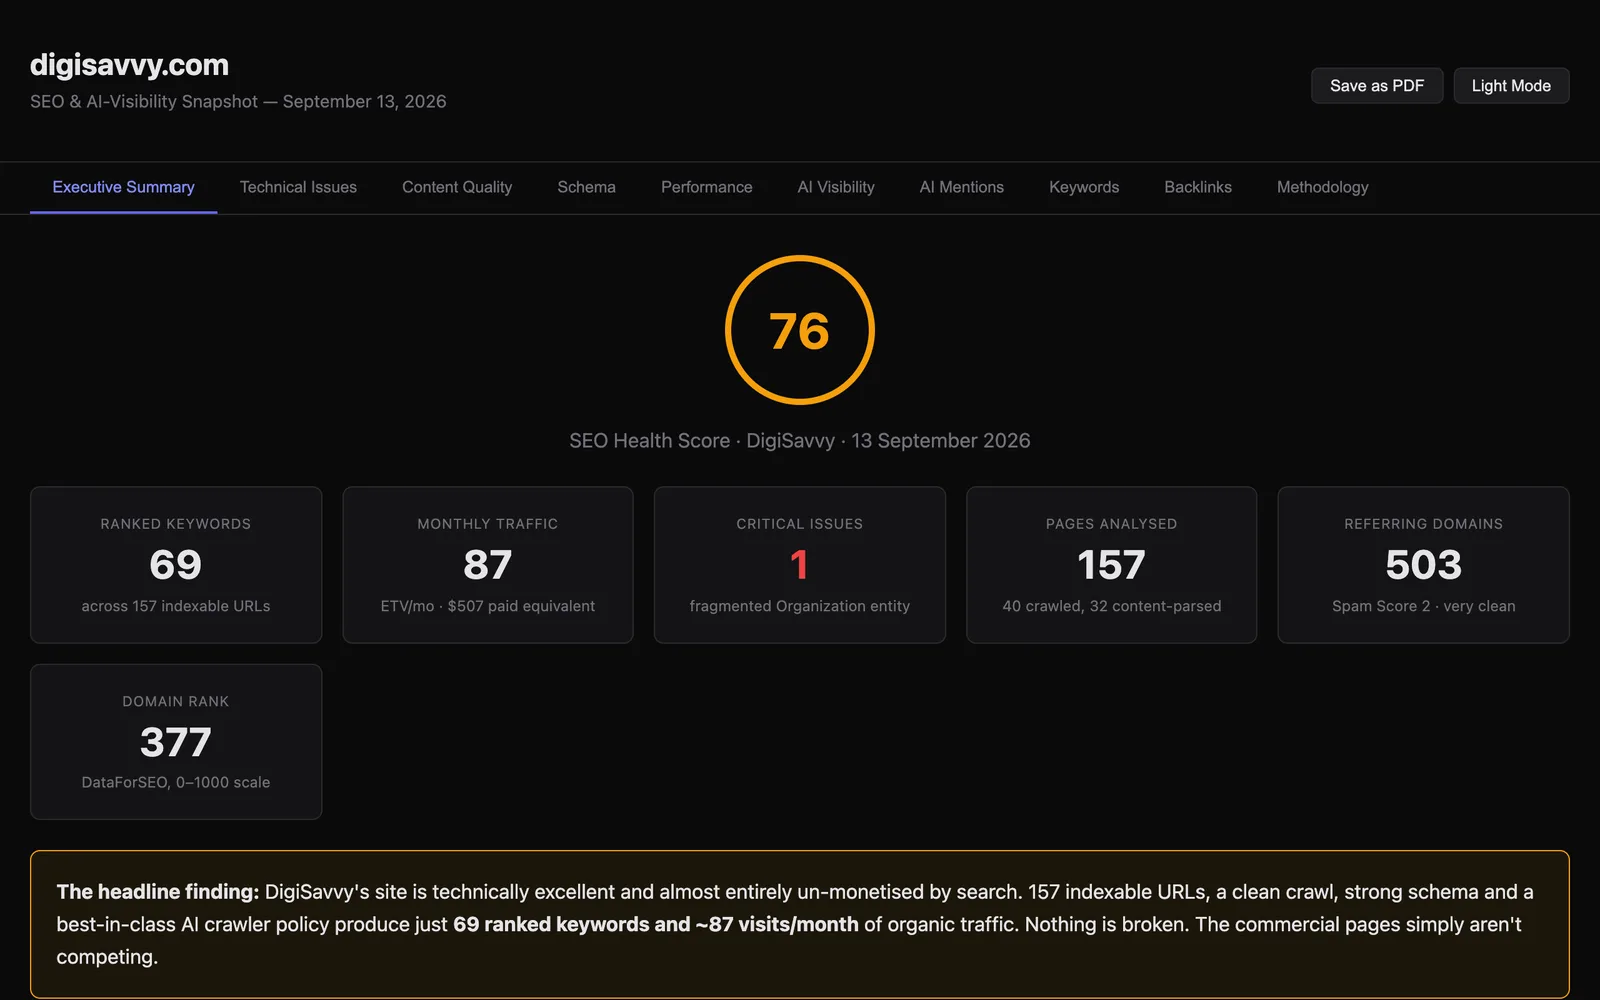Click 'Spam Score 2 · very clean' text
This screenshot has height=1000, width=1600.
[x=1423, y=606]
